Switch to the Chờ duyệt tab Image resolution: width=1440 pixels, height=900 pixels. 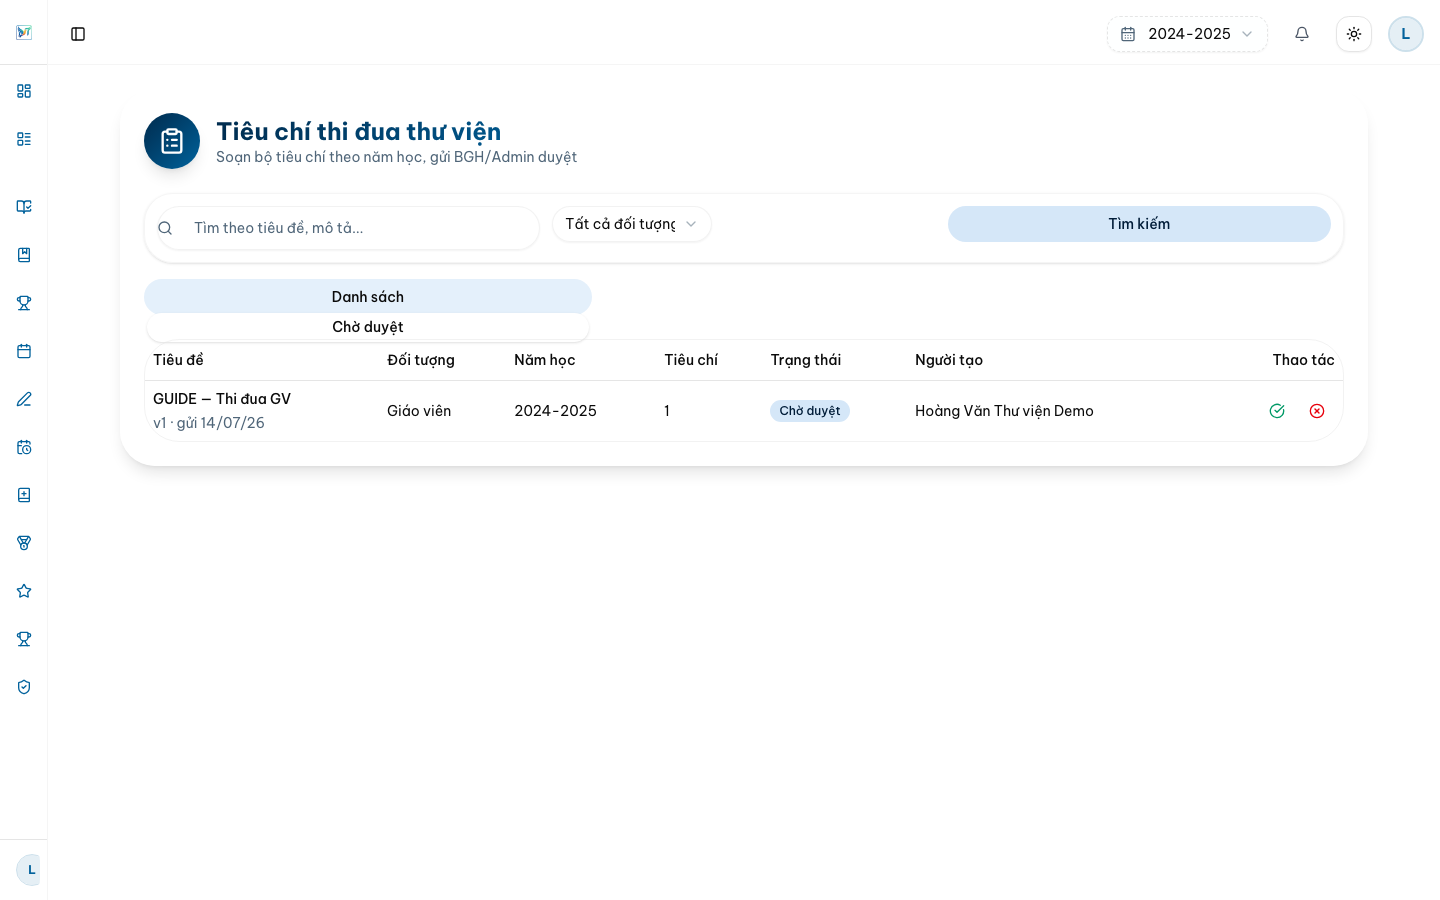[368, 327]
